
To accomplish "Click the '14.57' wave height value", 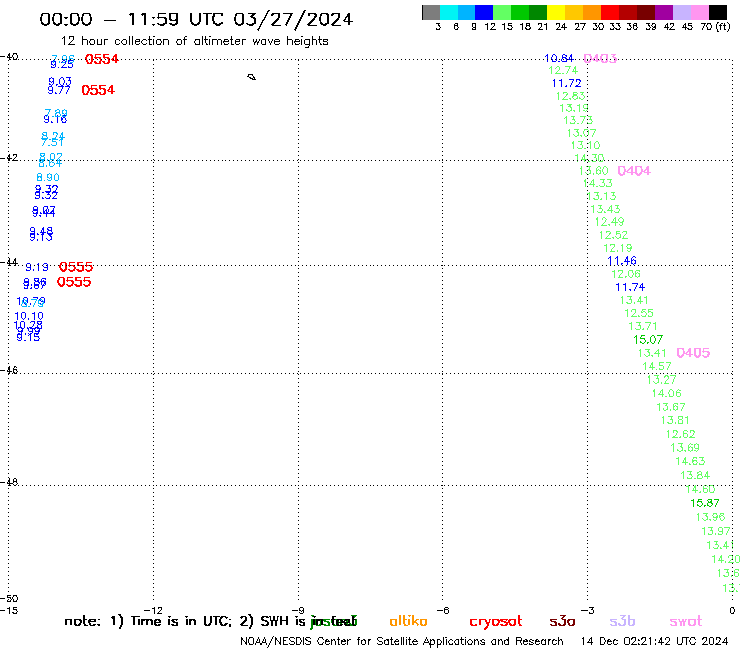I will 656,366.
